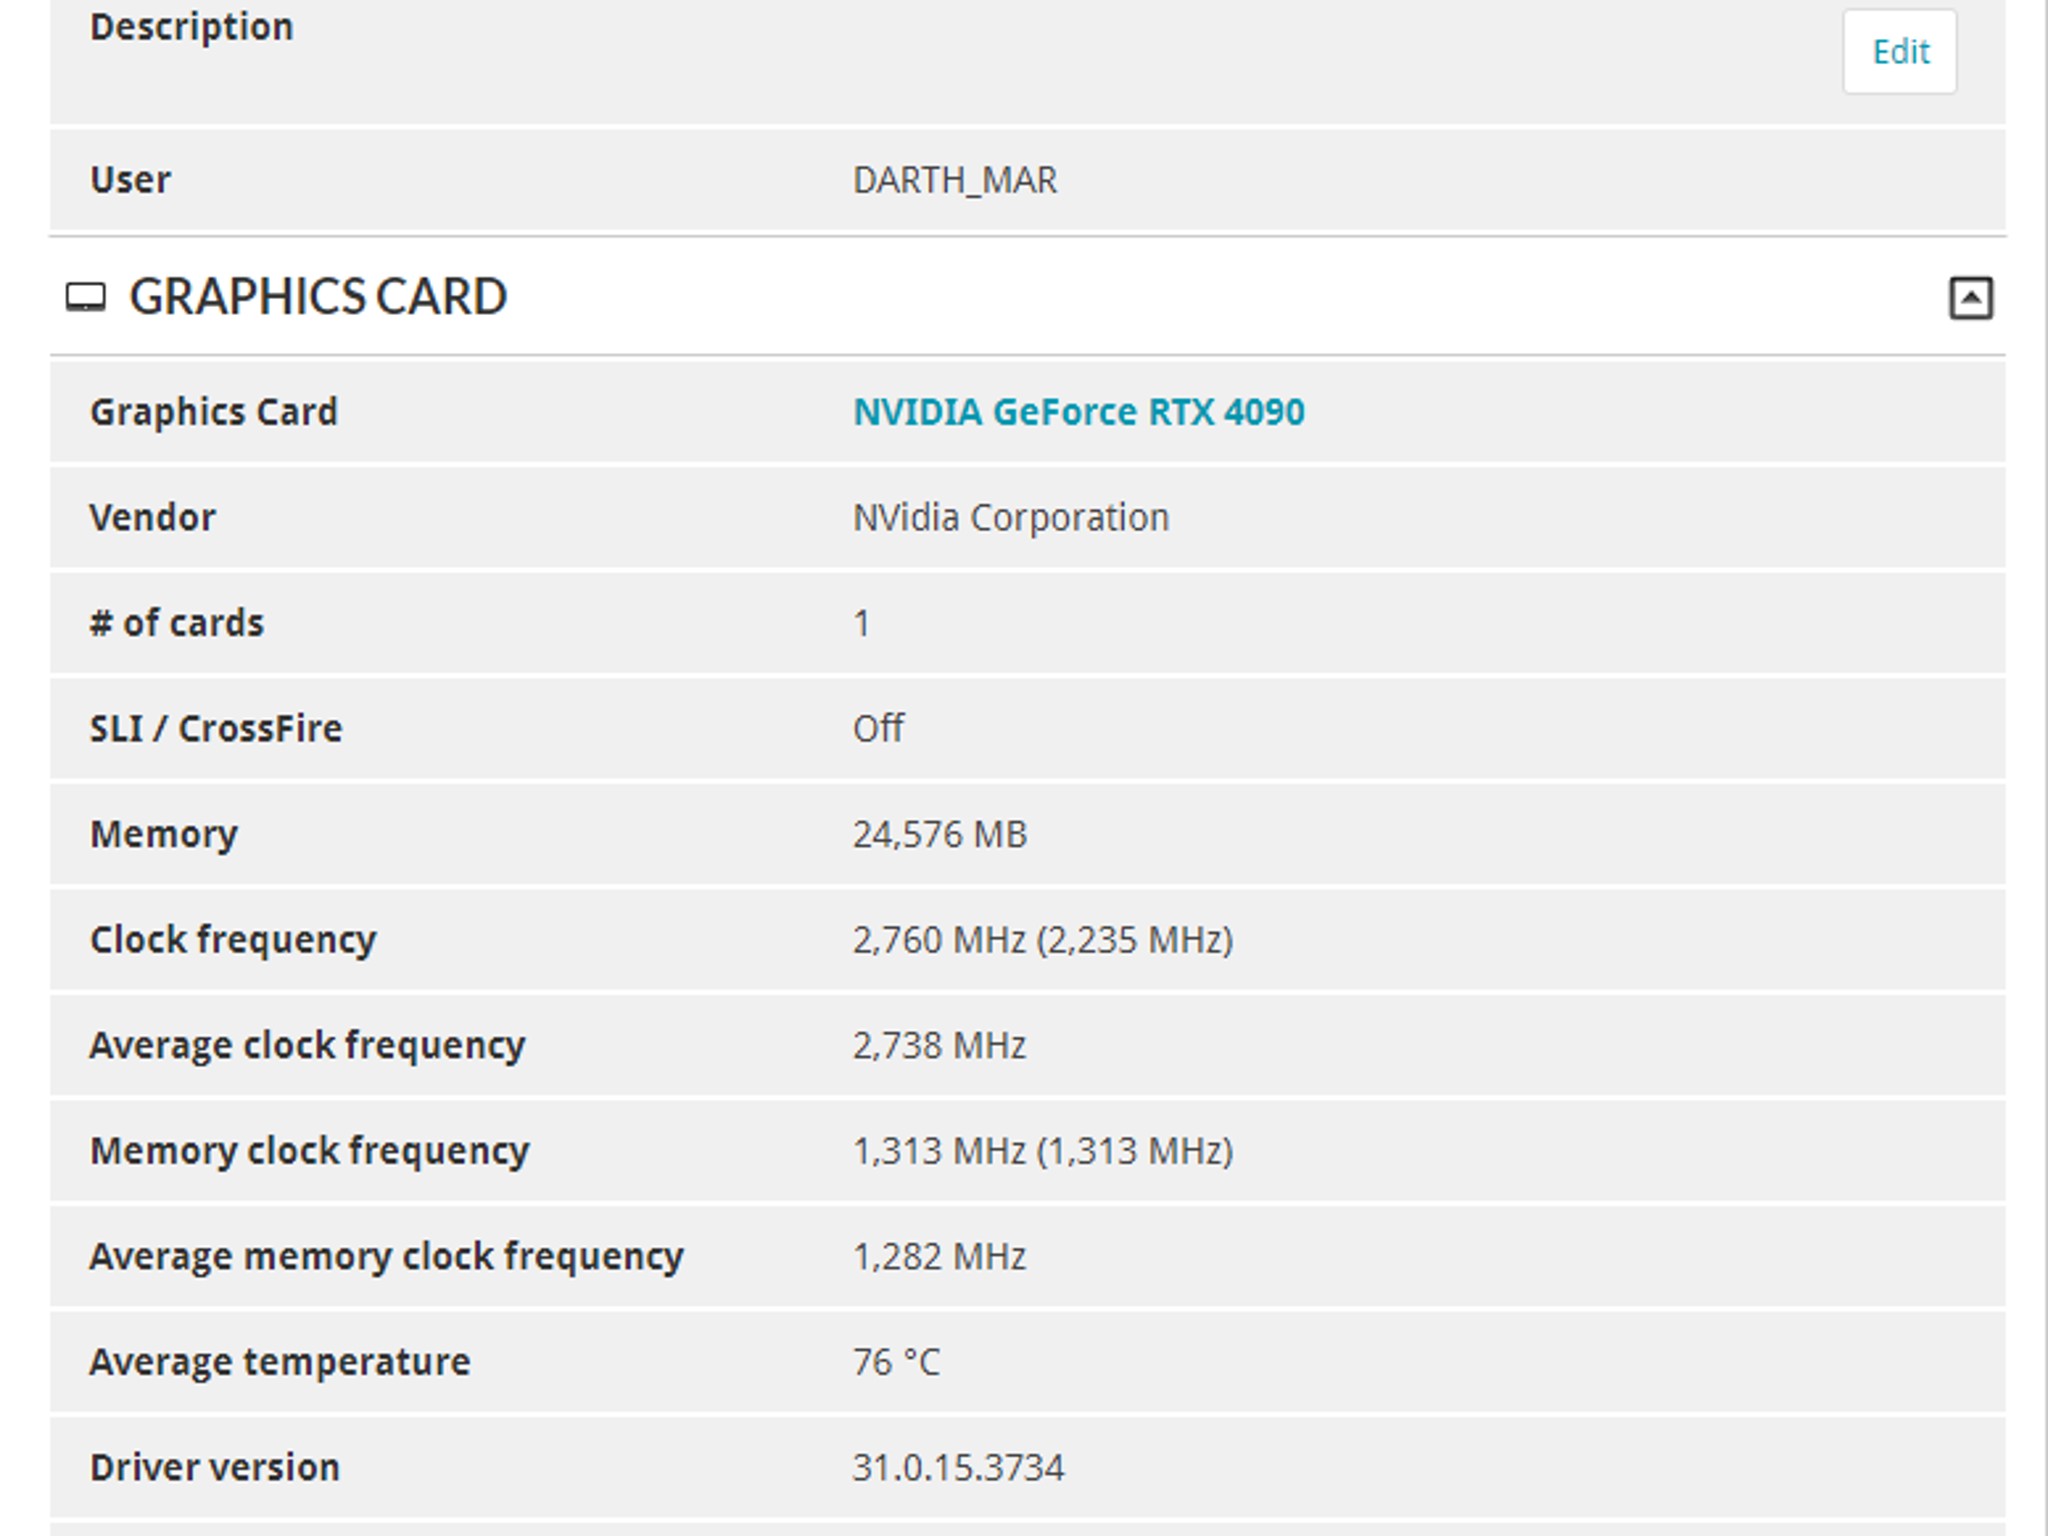Image resolution: width=2048 pixels, height=1536 pixels.
Task: Click the User row label
Action: click(x=130, y=180)
